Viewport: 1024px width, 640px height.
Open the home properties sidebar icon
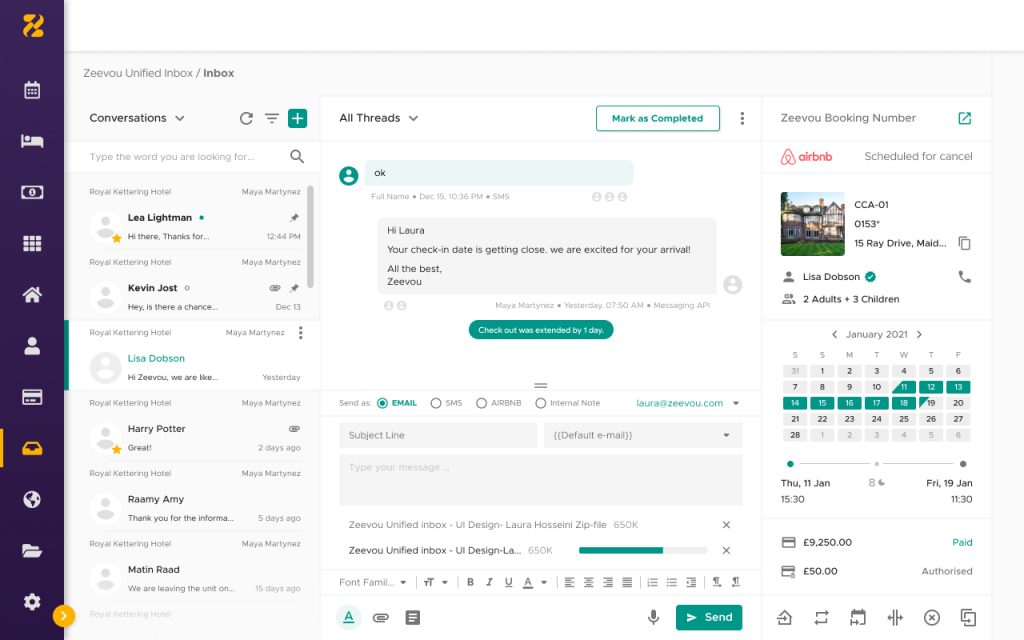(x=32, y=295)
